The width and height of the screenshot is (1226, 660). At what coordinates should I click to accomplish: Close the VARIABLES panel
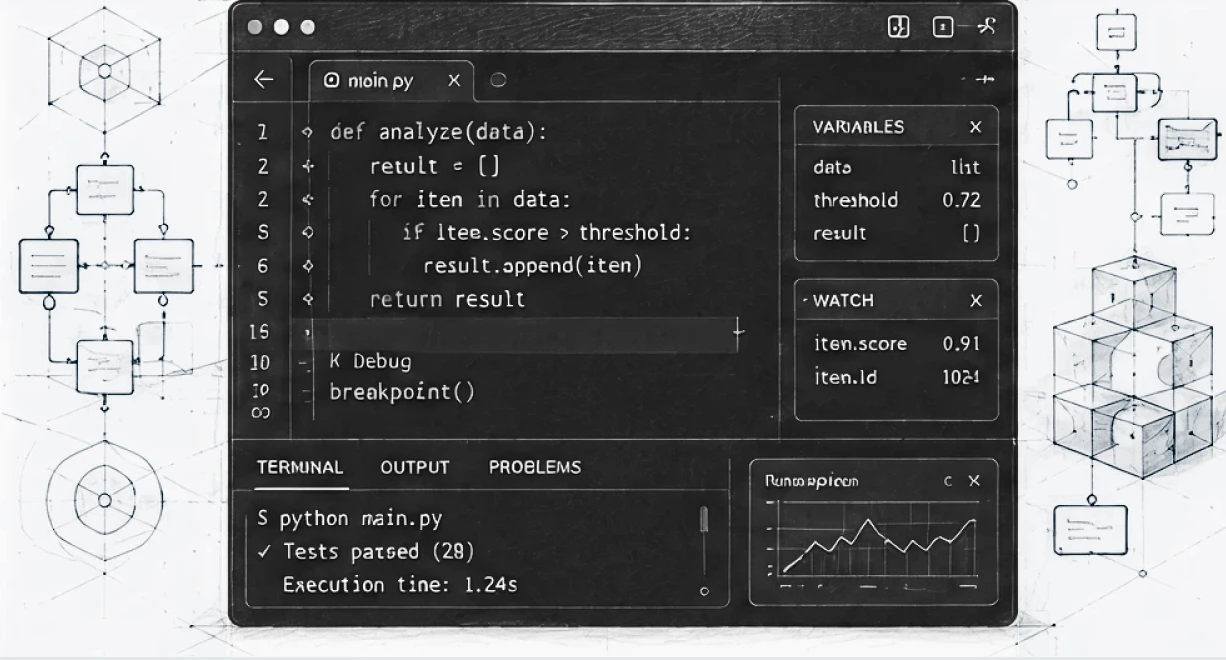pos(976,127)
